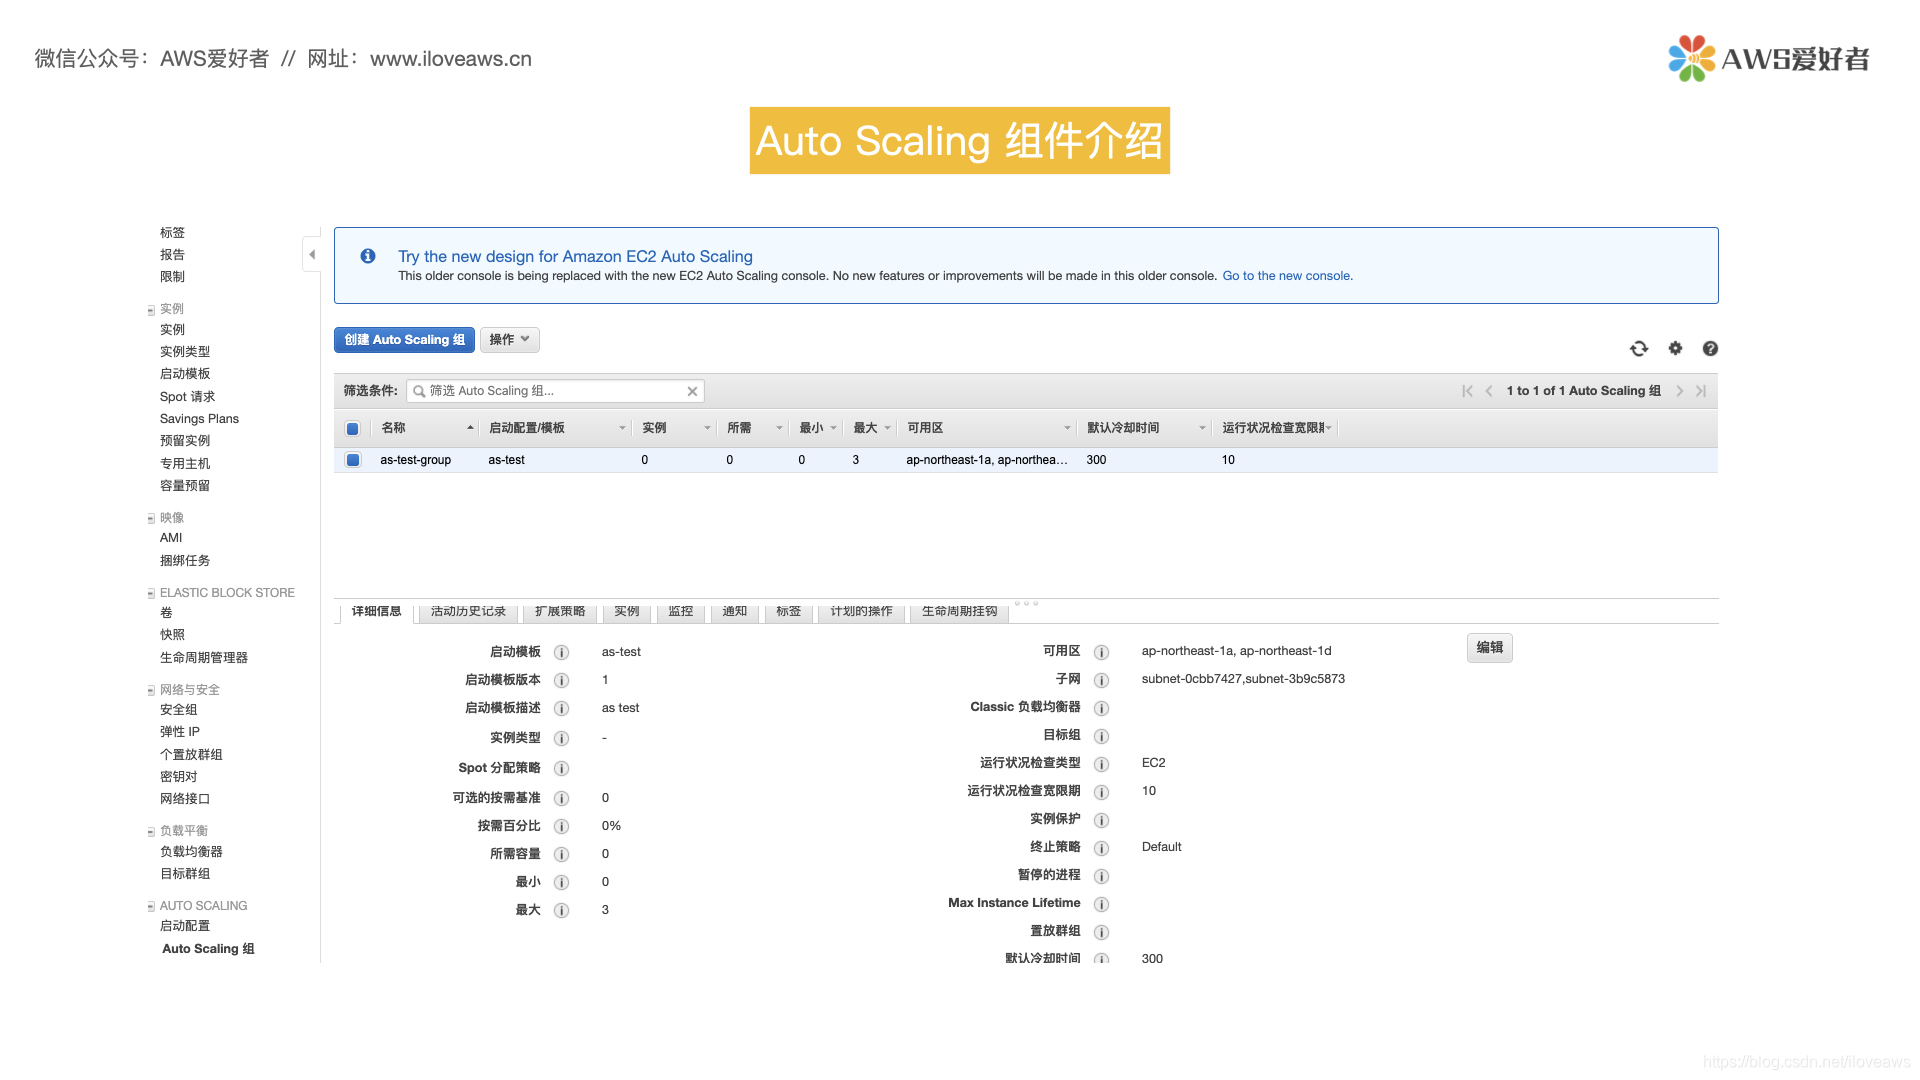Click info icon next to 启动模板

tap(562, 653)
